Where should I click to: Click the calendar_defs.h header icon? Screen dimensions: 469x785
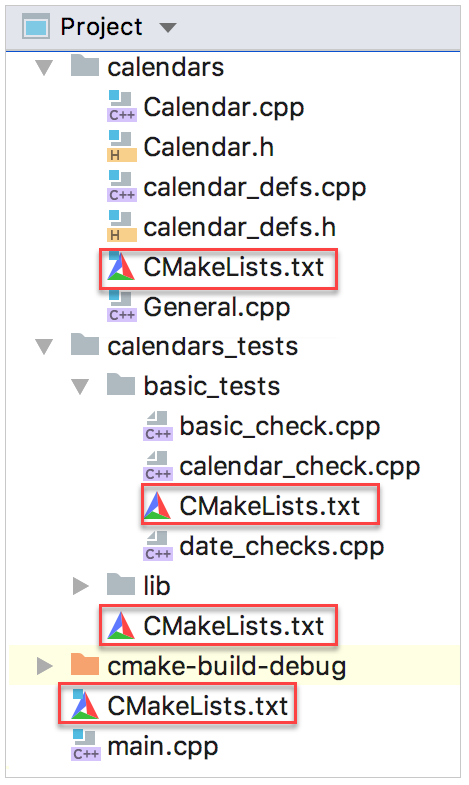coord(122,227)
